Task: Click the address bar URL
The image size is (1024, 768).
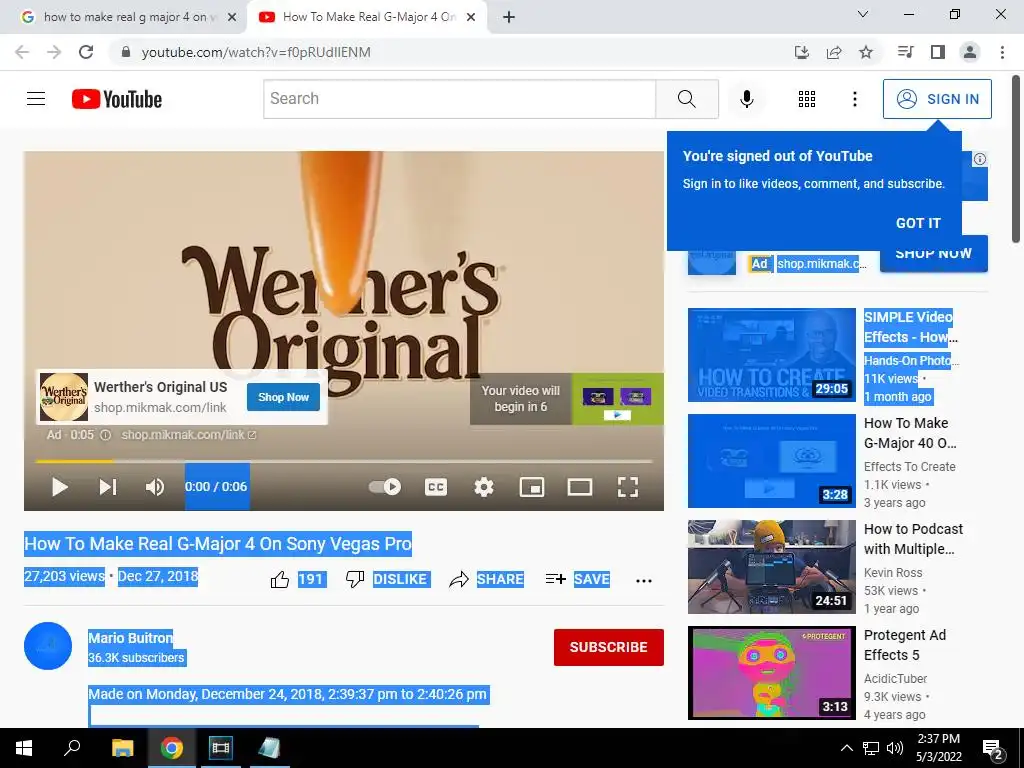Action: [x=255, y=52]
